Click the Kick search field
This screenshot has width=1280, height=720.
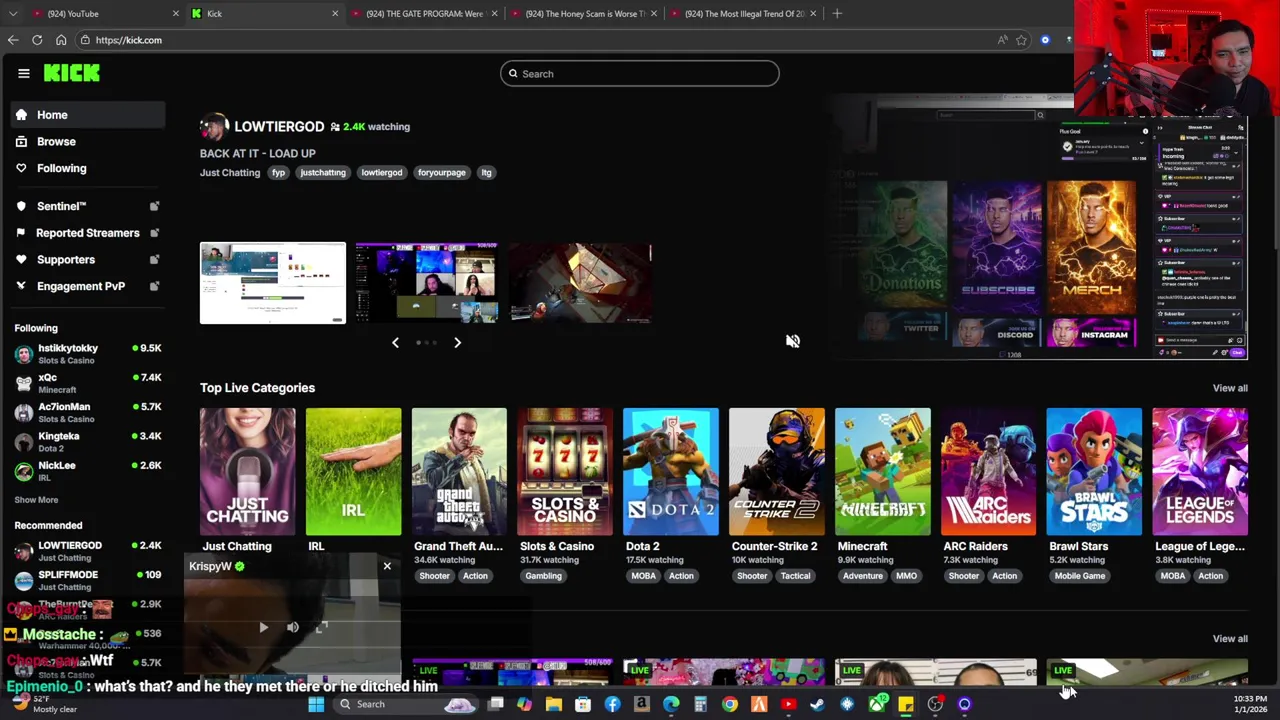640,73
